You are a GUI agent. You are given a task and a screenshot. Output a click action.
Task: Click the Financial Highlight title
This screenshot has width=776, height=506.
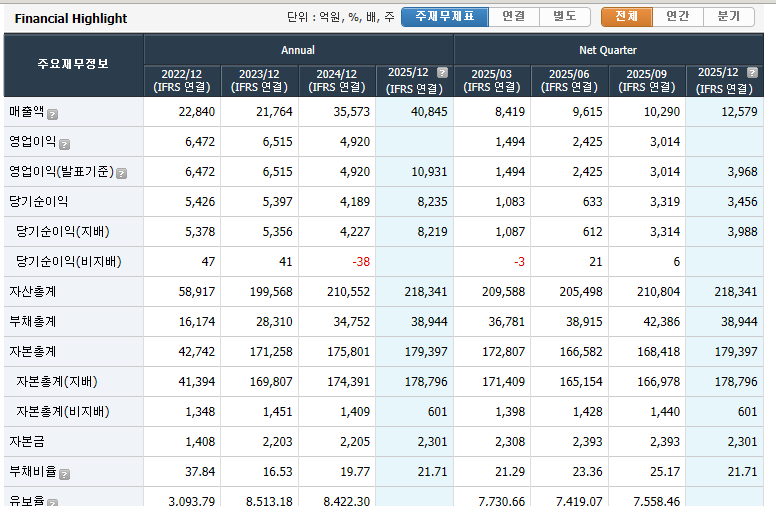[71, 19]
